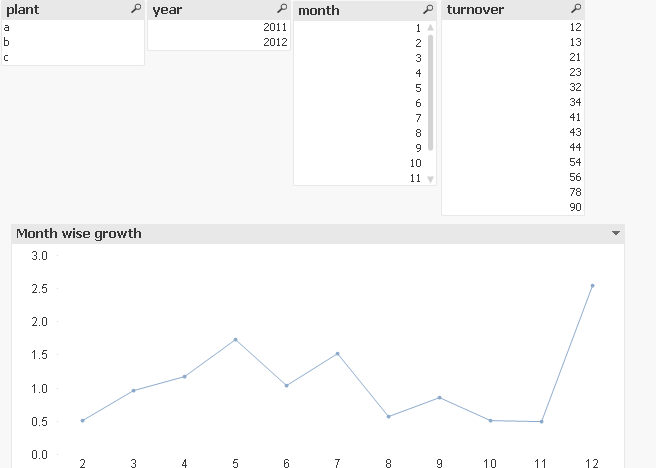The width and height of the screenshot is (656, 468).
Task: Click the chart data point for month 11
Action: 542,422
